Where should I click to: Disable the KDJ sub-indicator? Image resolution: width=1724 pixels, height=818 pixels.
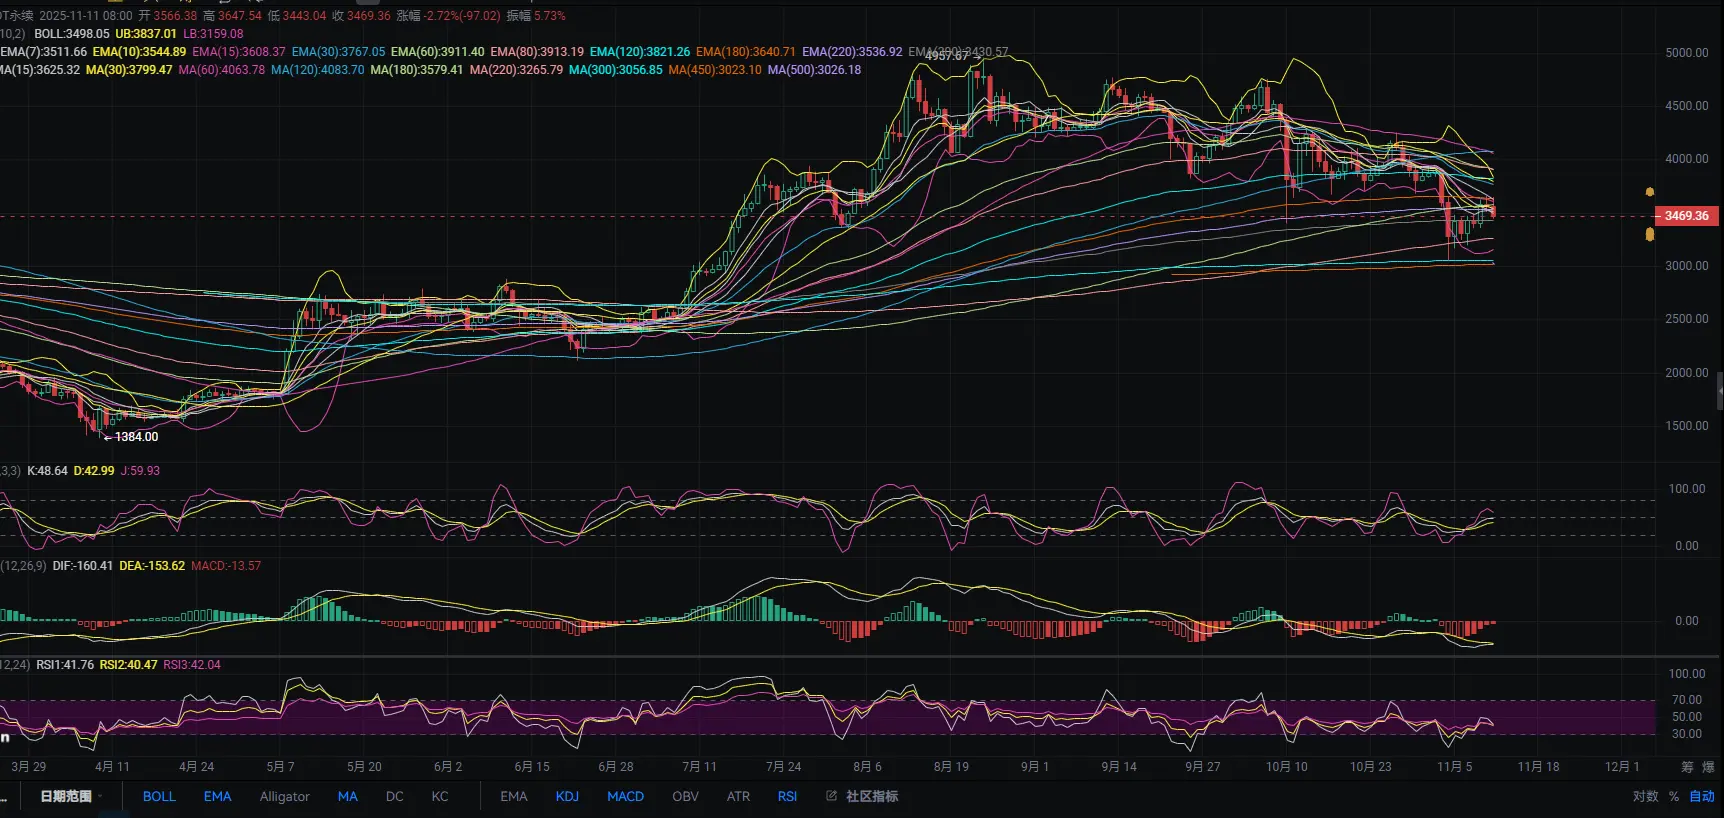(567, 796)
